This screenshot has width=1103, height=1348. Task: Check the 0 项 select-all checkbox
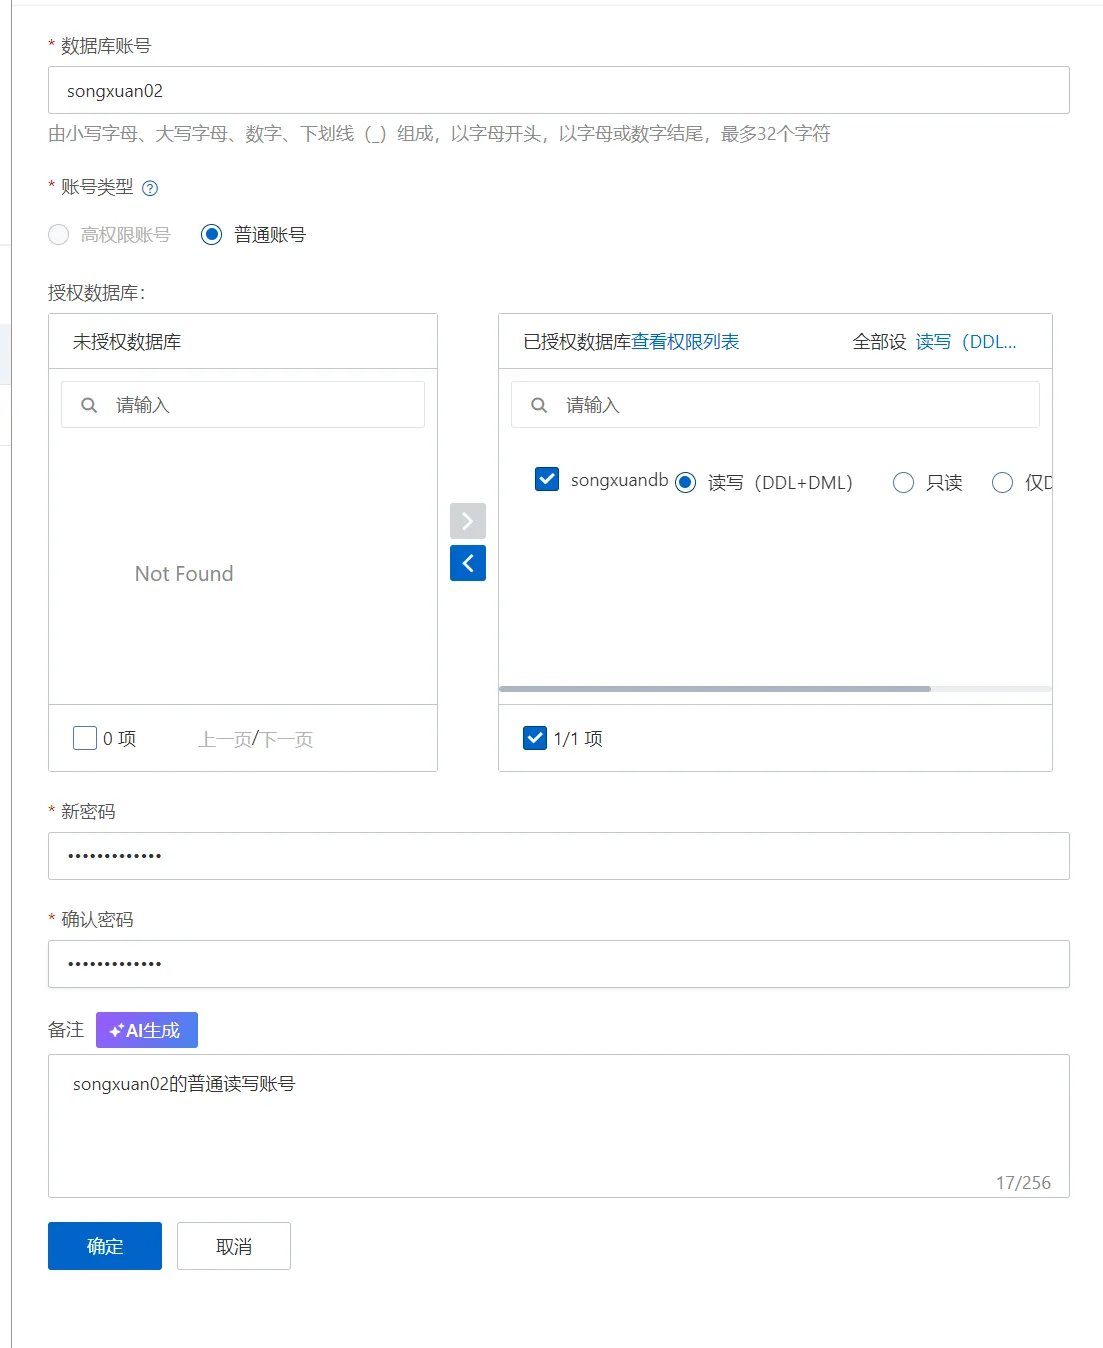tap(85, 738)
